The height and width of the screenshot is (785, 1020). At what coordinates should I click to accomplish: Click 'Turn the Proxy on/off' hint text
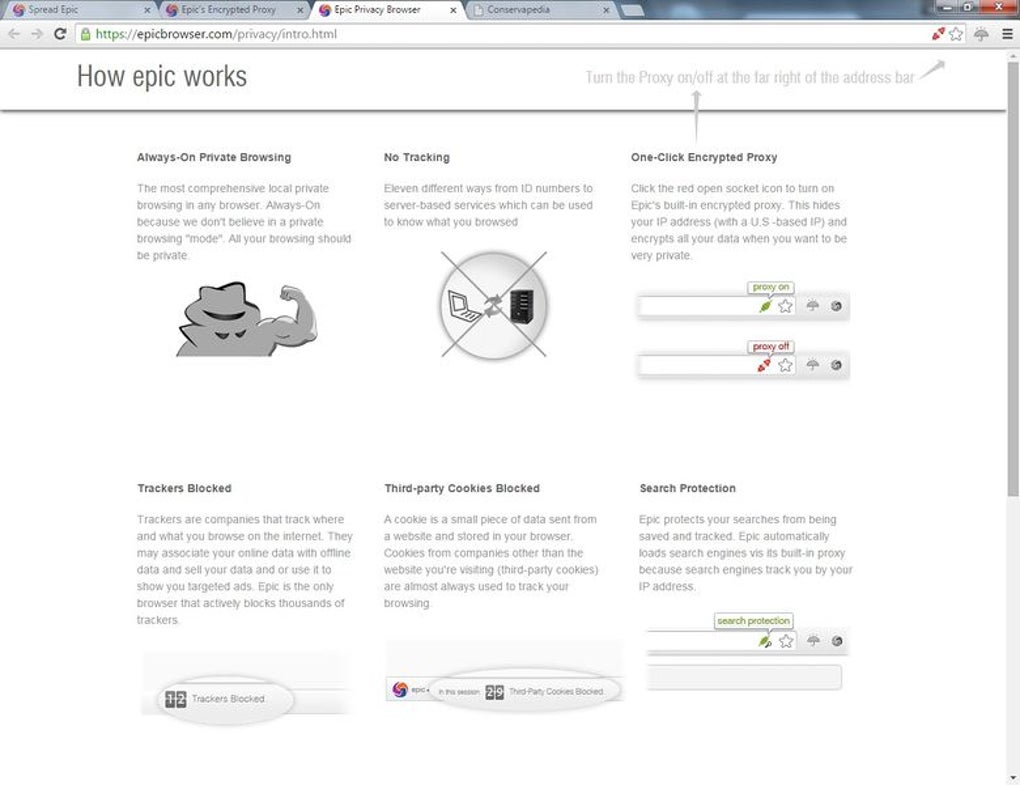pos(749,77)
